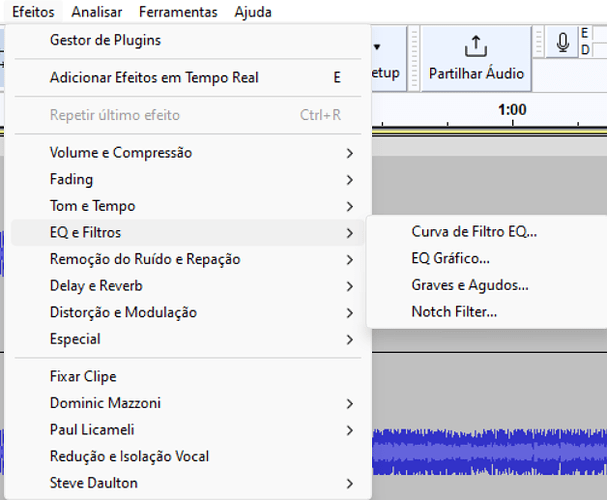Screen dimensions: 607x500
Task: Click the microphone record meter icon
Action: pos(562,42)
